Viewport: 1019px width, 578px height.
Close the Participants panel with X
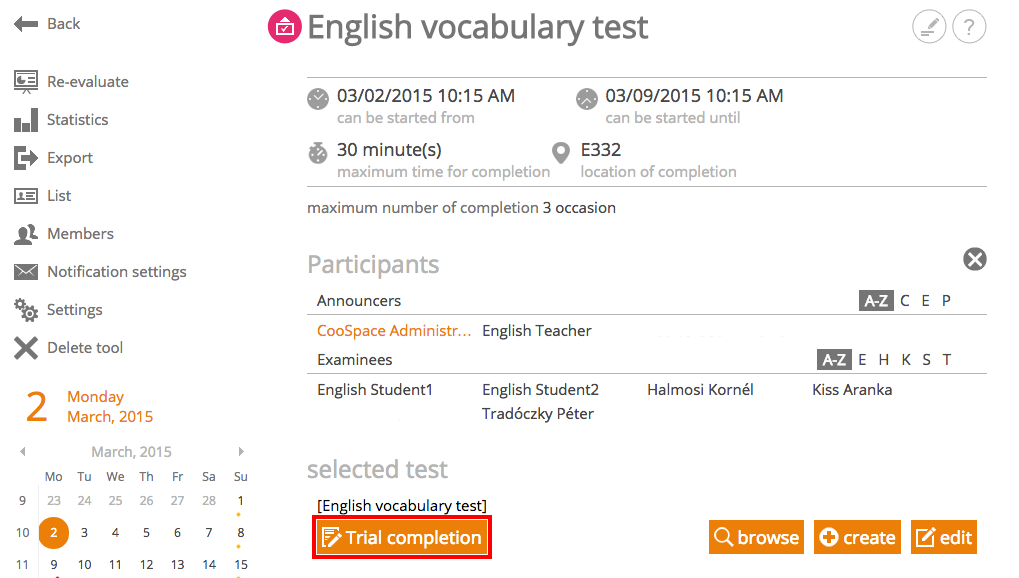[975, 259]
